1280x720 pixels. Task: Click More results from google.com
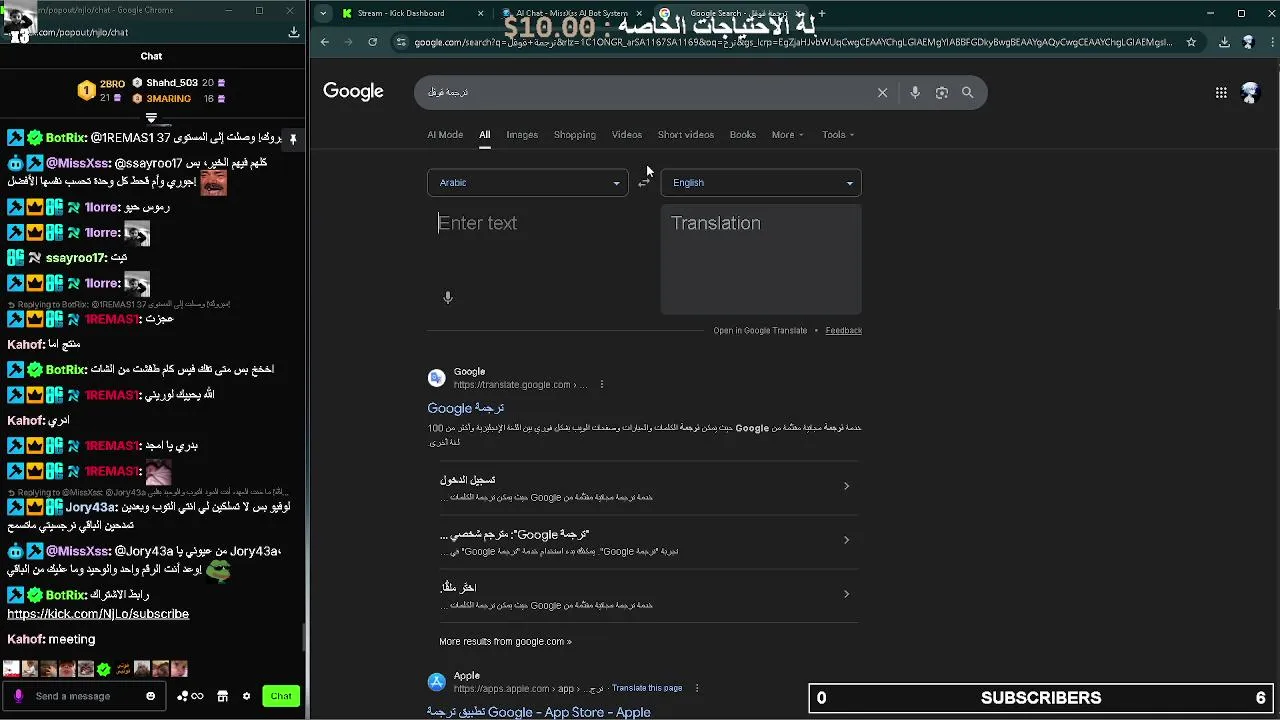click(505, 641)
